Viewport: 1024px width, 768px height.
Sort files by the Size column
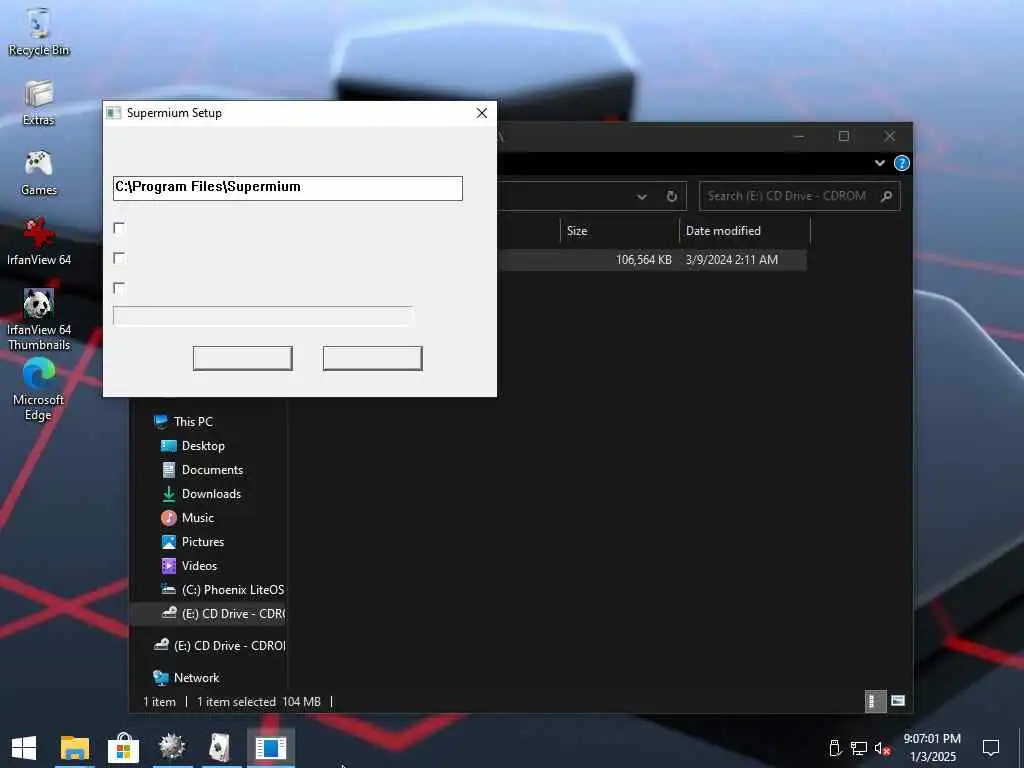pos(620,231)
